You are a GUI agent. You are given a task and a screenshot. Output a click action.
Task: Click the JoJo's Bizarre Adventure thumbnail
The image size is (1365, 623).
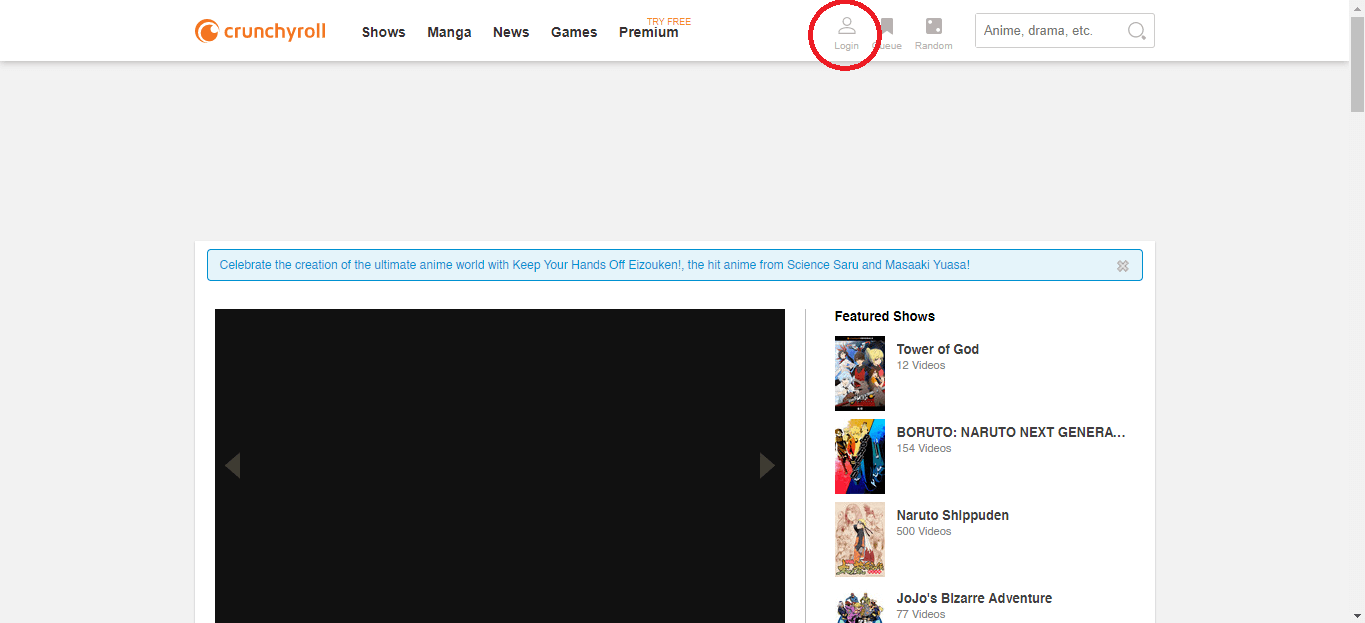[860, 604]
